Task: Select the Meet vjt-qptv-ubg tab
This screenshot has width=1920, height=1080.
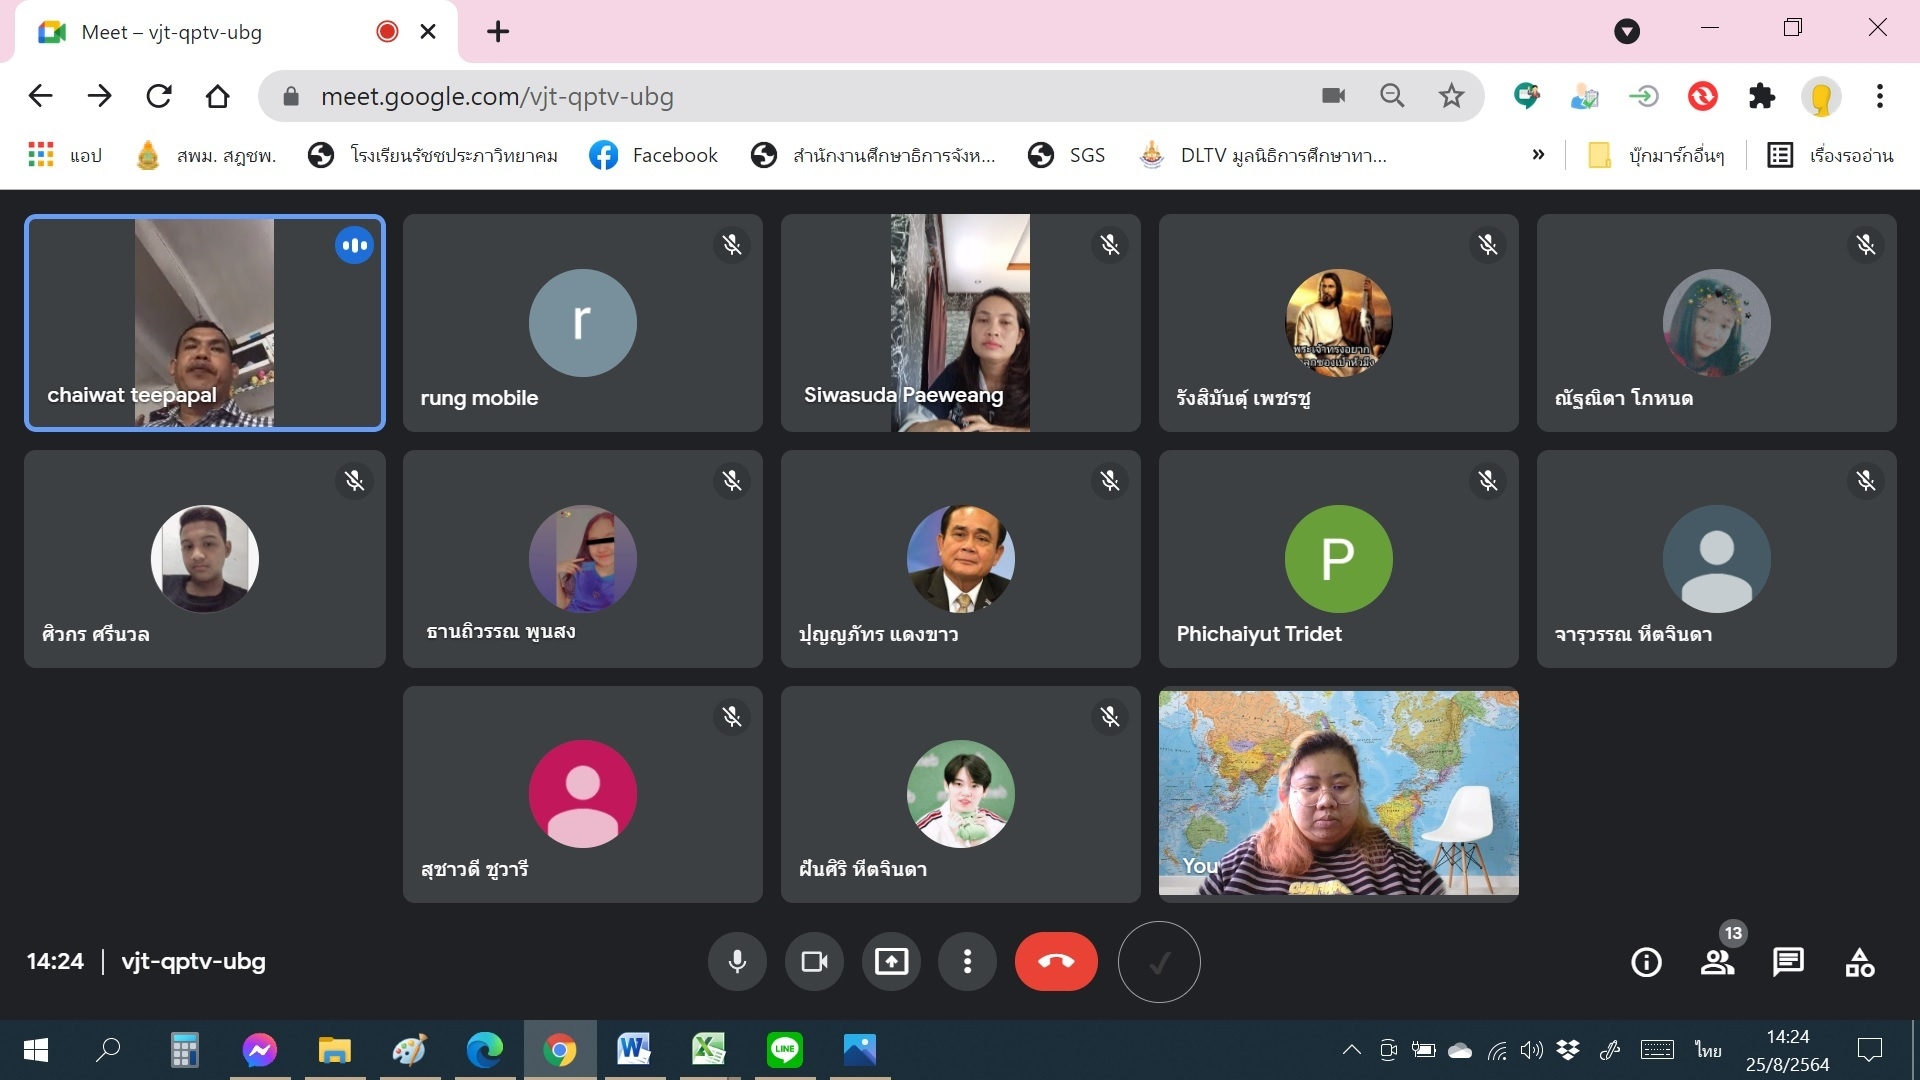Action: (200, 32)
